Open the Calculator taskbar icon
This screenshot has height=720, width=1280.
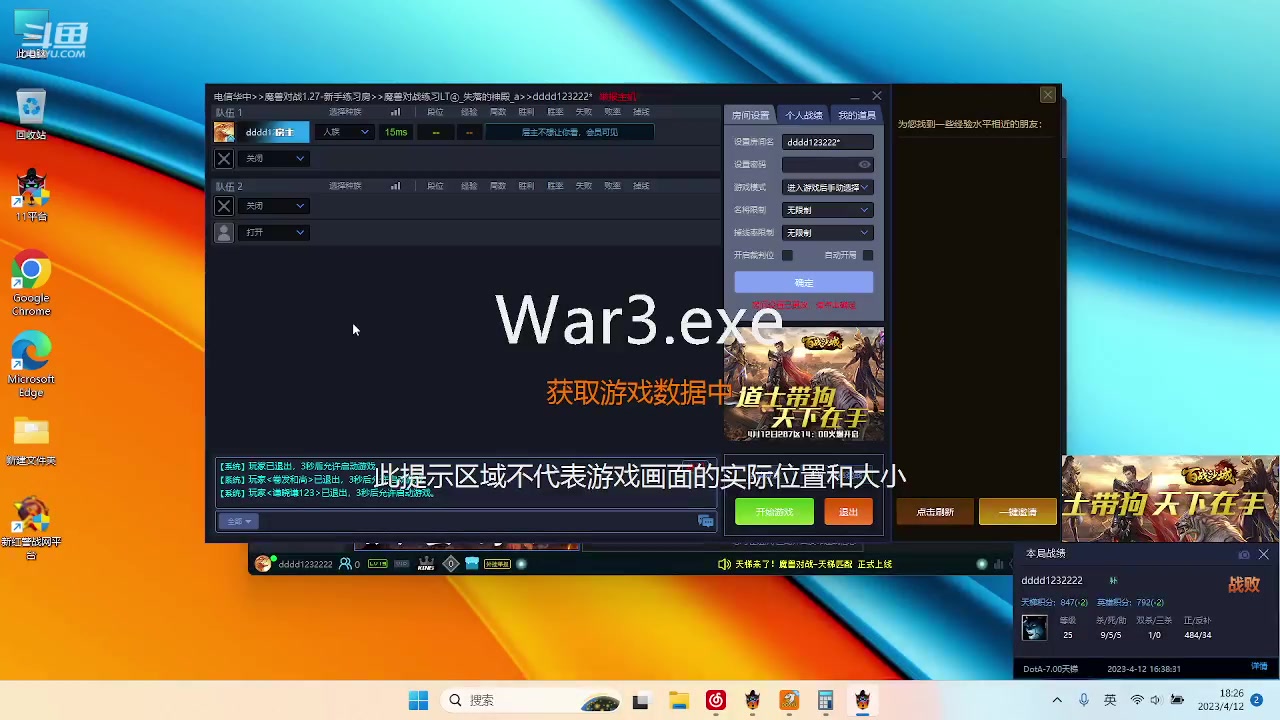825,700
